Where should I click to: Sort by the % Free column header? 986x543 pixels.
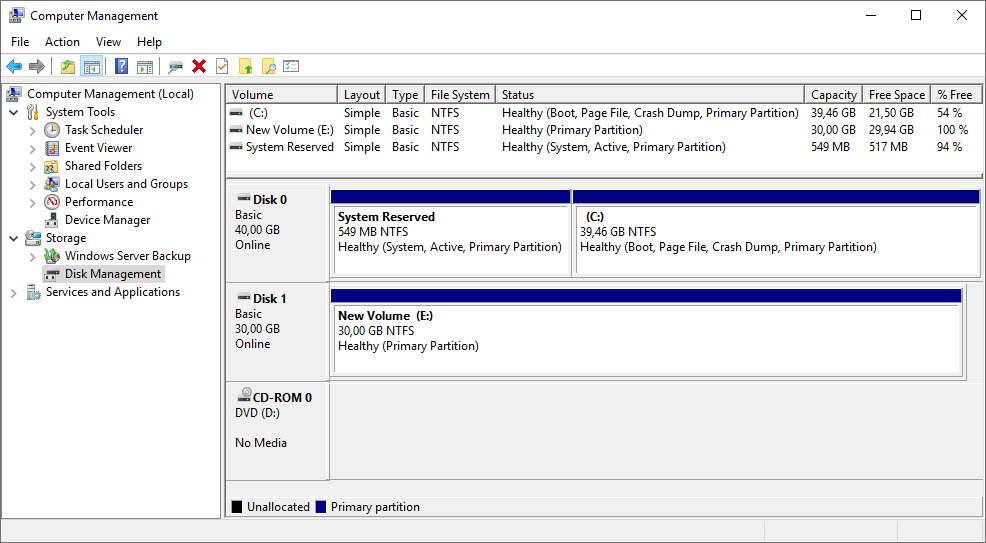(955, 94)
